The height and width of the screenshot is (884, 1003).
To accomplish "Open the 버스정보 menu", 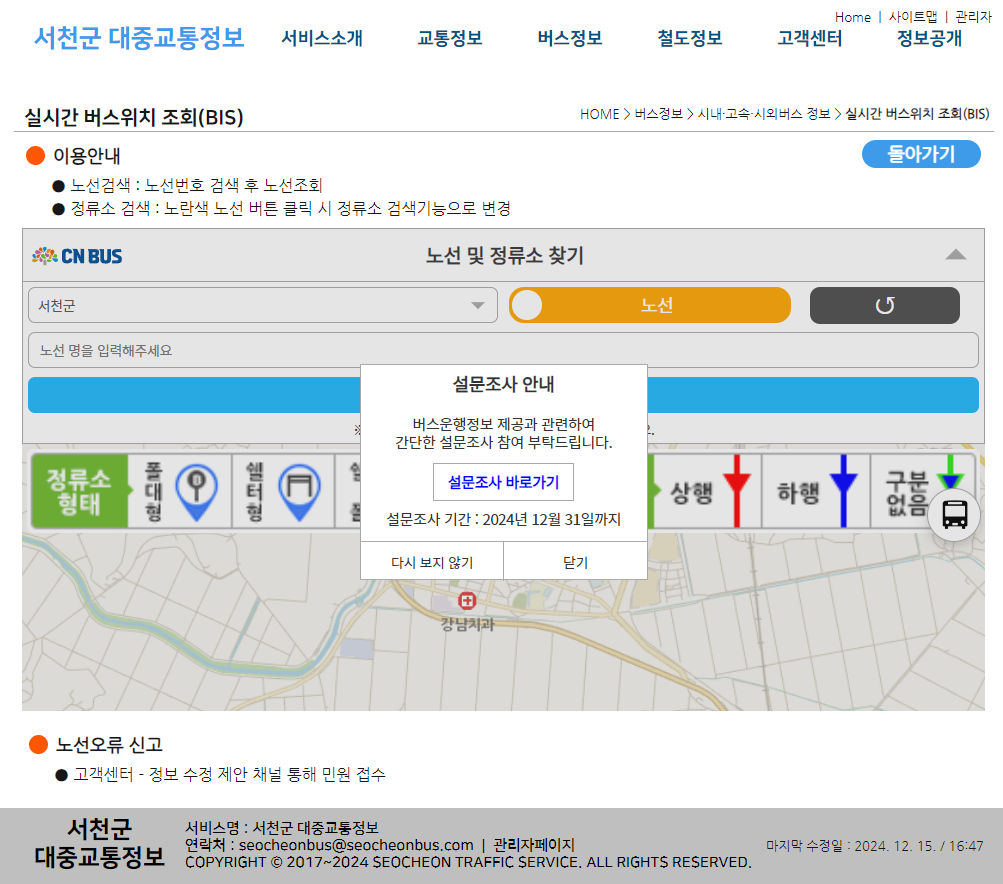I will pyautogui.click(x=569, y=38).
